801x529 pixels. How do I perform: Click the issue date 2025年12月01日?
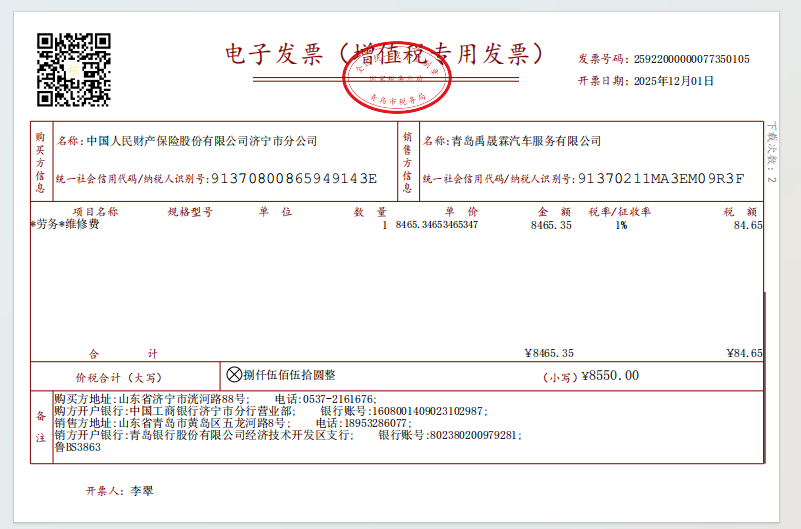[674, 81]
